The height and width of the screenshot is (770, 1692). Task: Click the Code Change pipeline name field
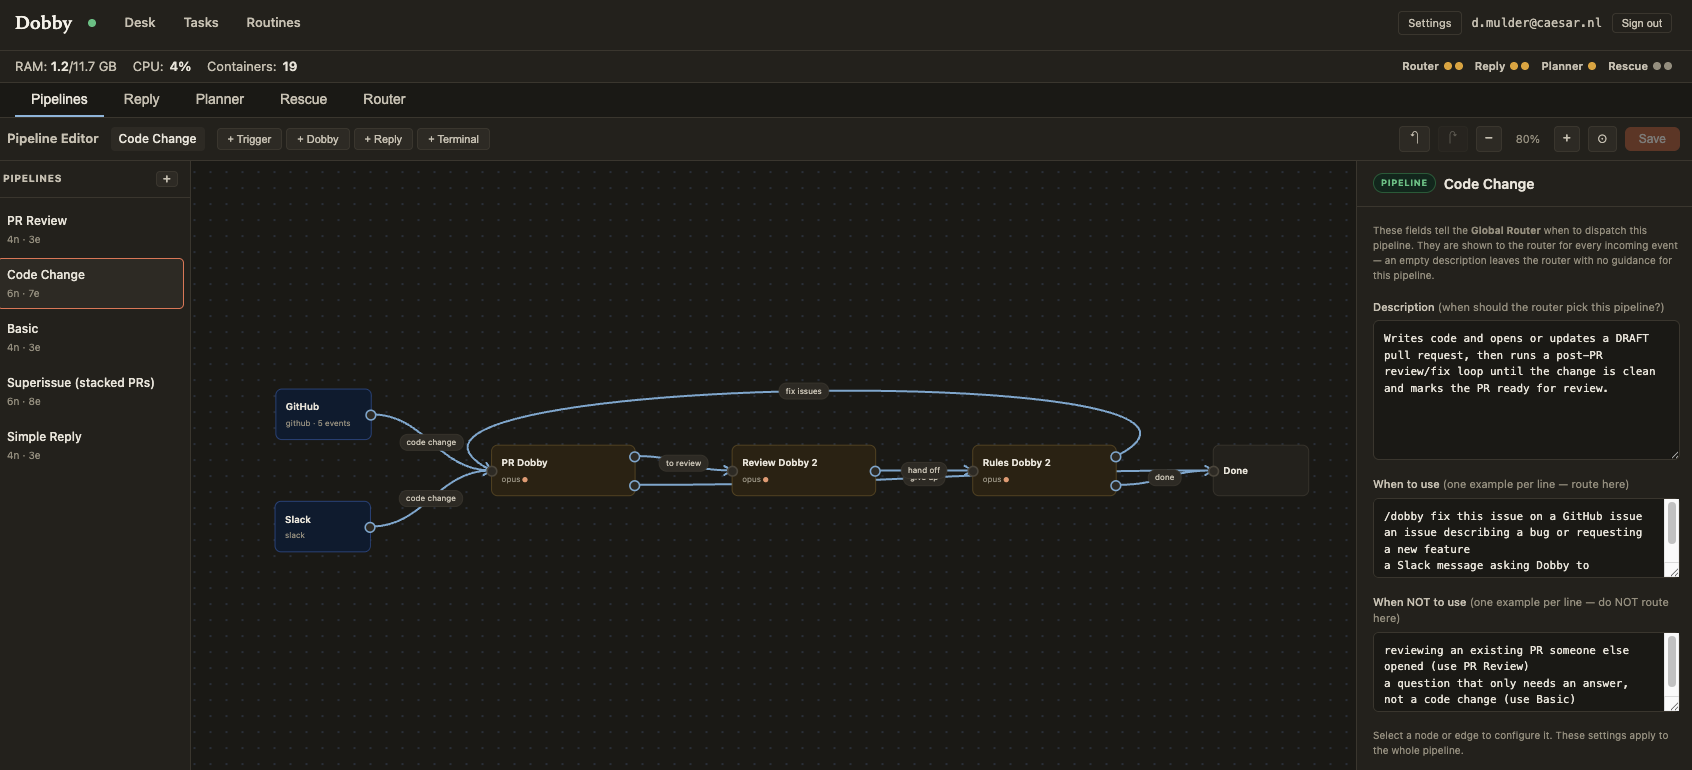(158, 139)
